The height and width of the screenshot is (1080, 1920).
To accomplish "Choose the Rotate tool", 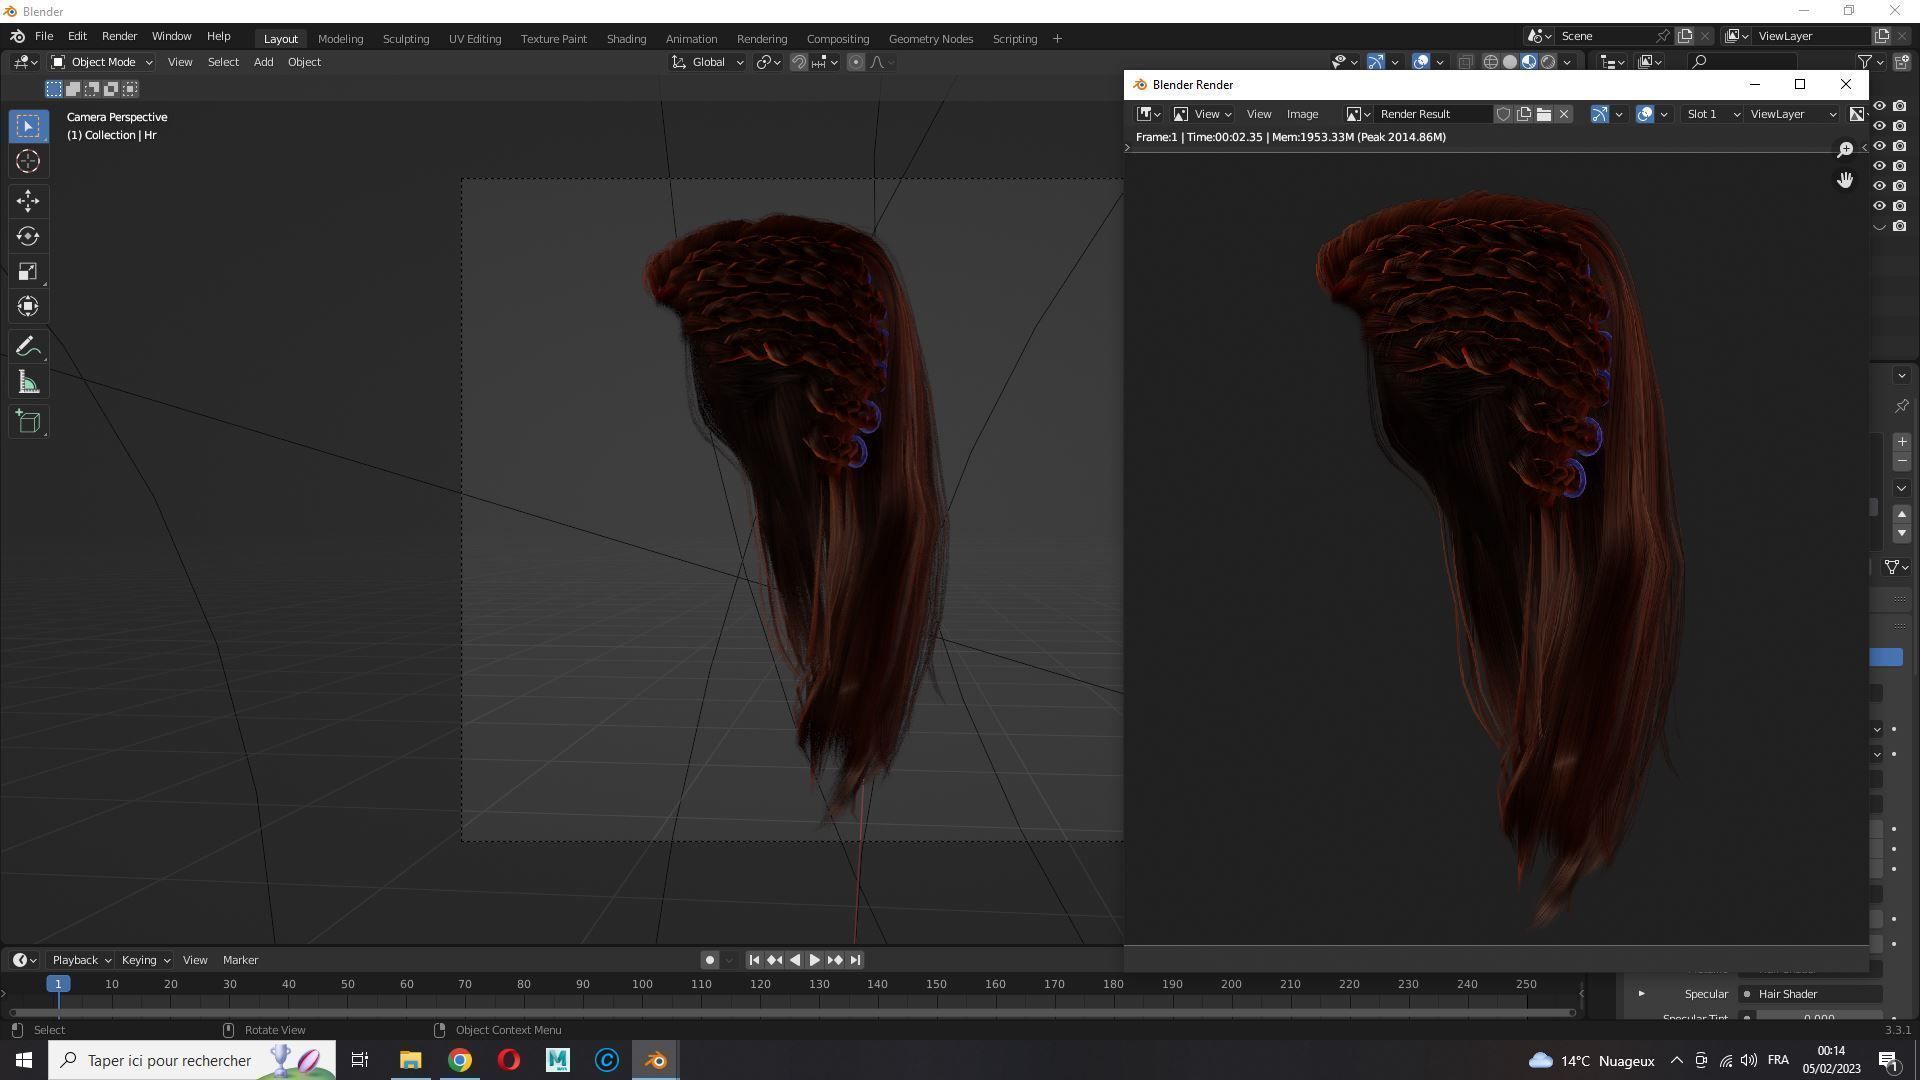I will click(28, 236).
